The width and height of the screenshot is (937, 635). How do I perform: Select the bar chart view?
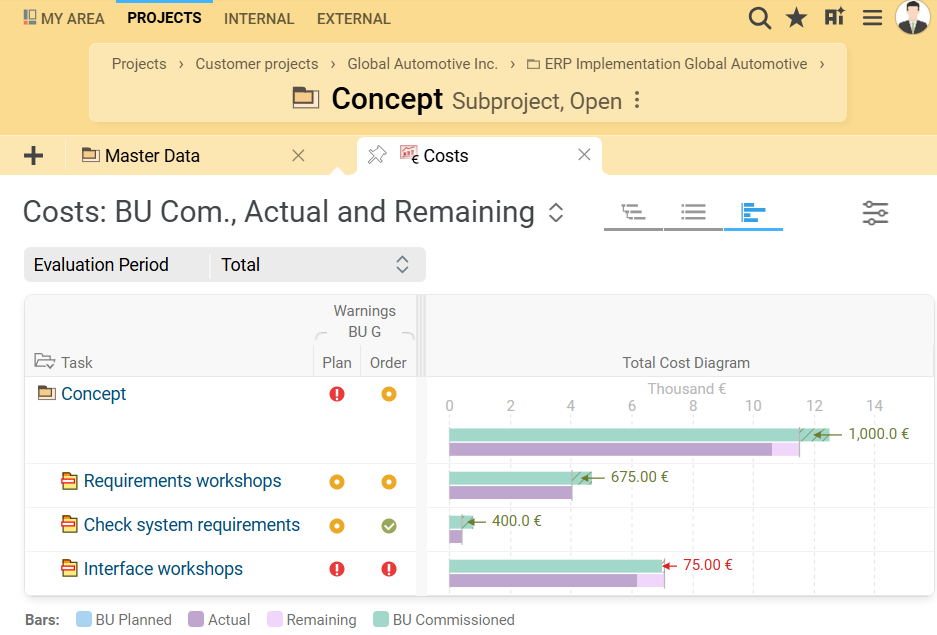(x=753, y=213)
